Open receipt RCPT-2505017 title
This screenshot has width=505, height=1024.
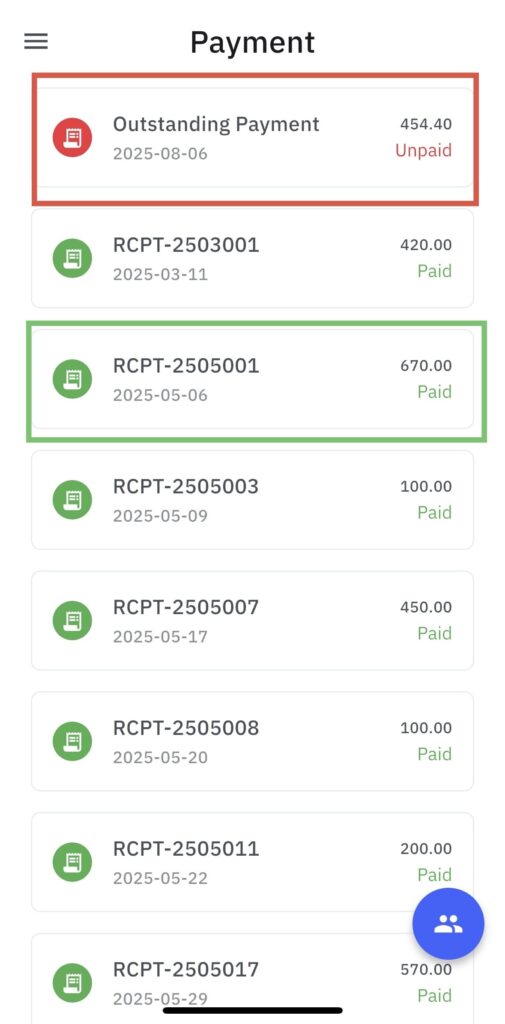coord(186,970)
